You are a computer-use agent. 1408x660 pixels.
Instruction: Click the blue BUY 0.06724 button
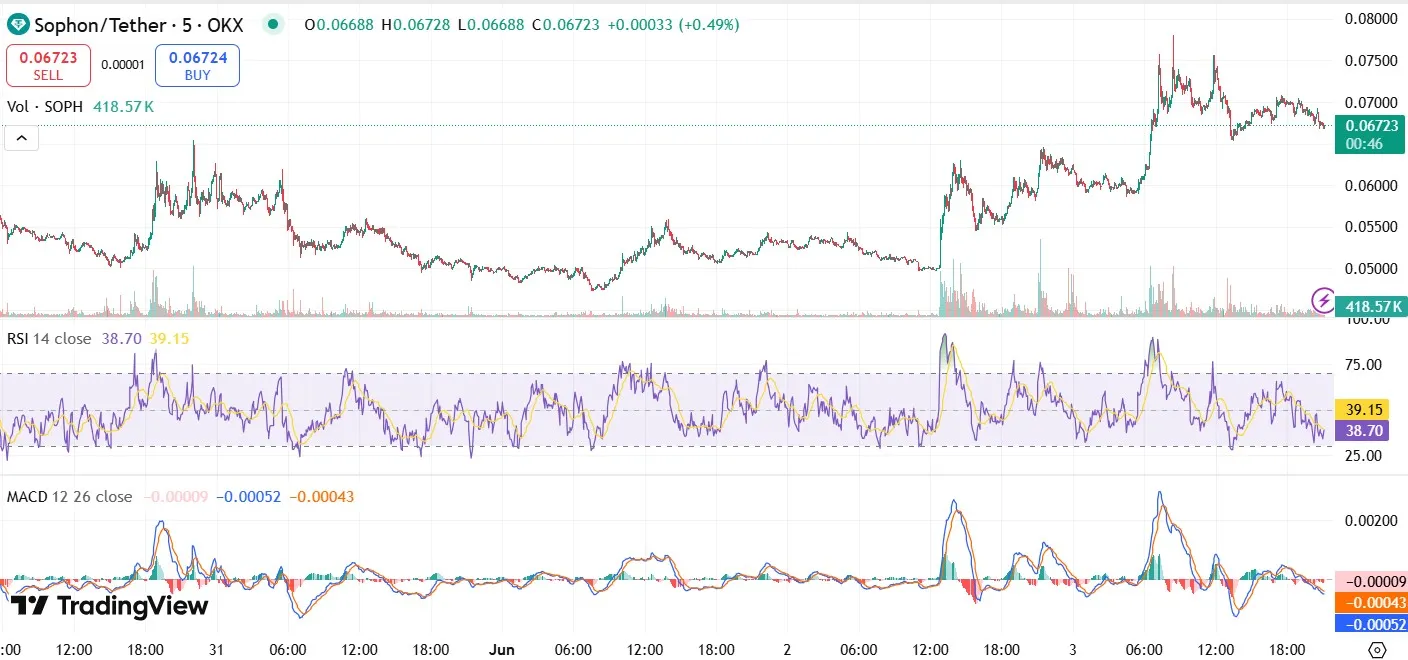click(x=196, y=63)
